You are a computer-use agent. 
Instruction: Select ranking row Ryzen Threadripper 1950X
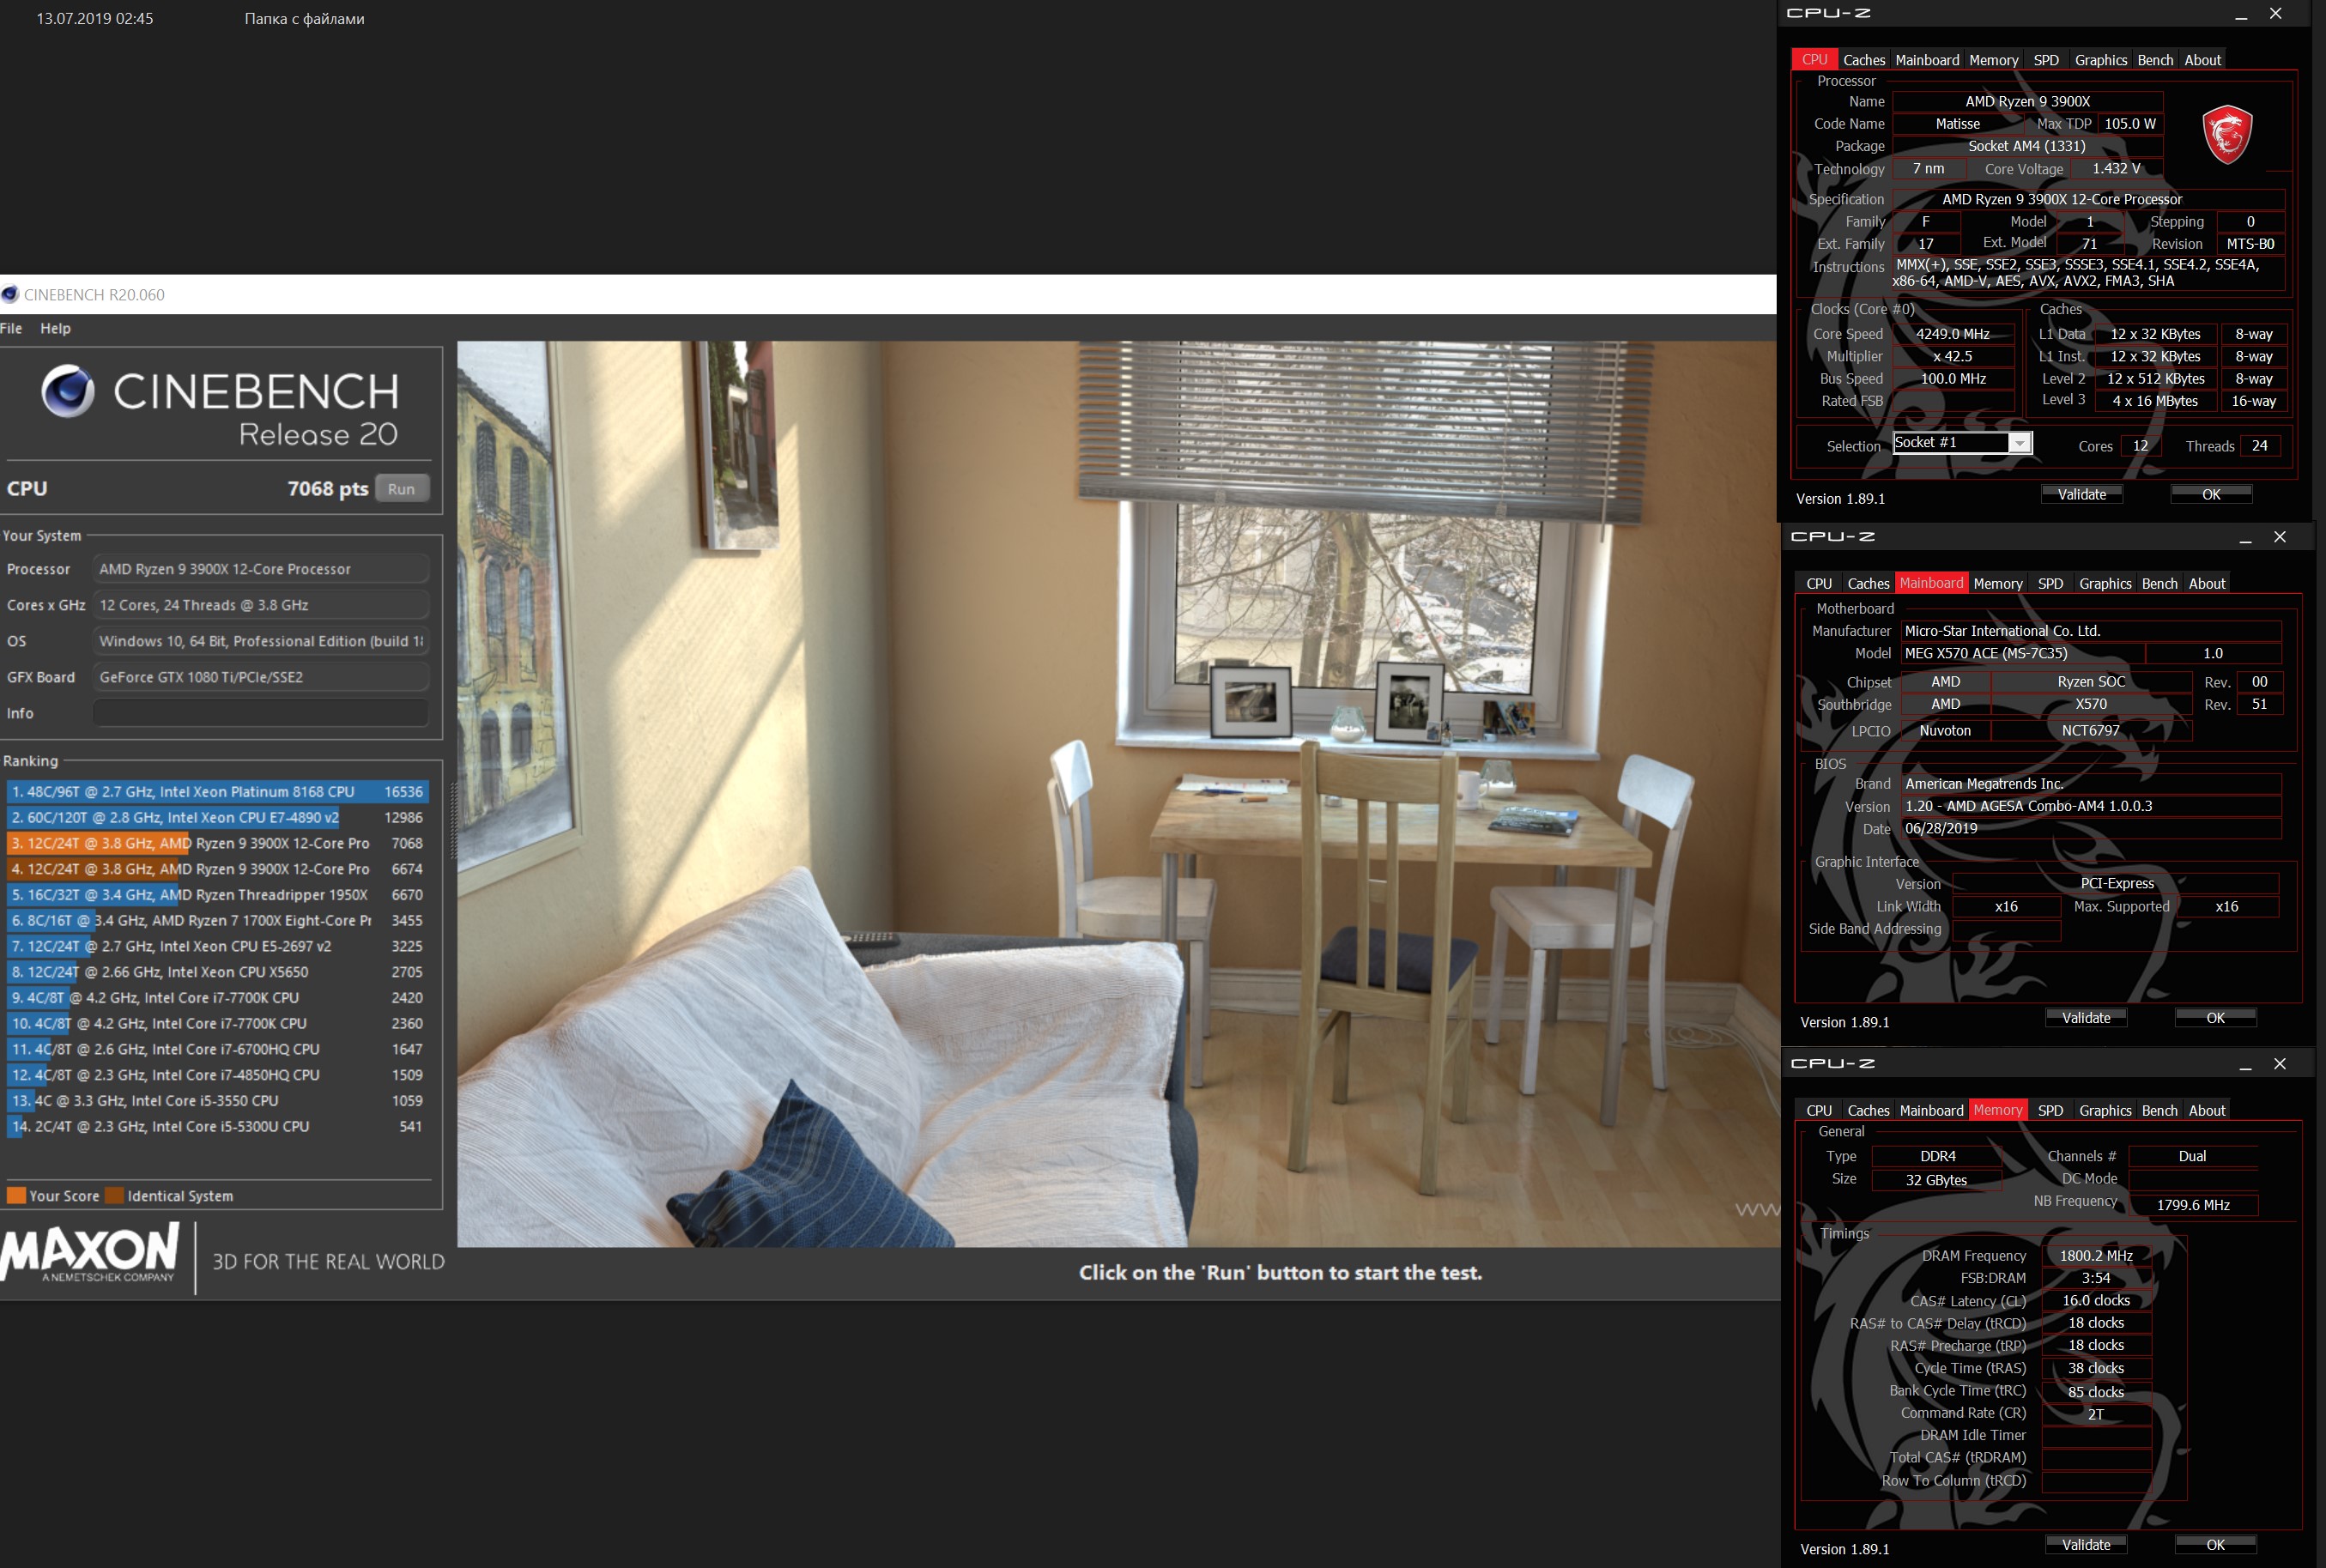point(217,895)
